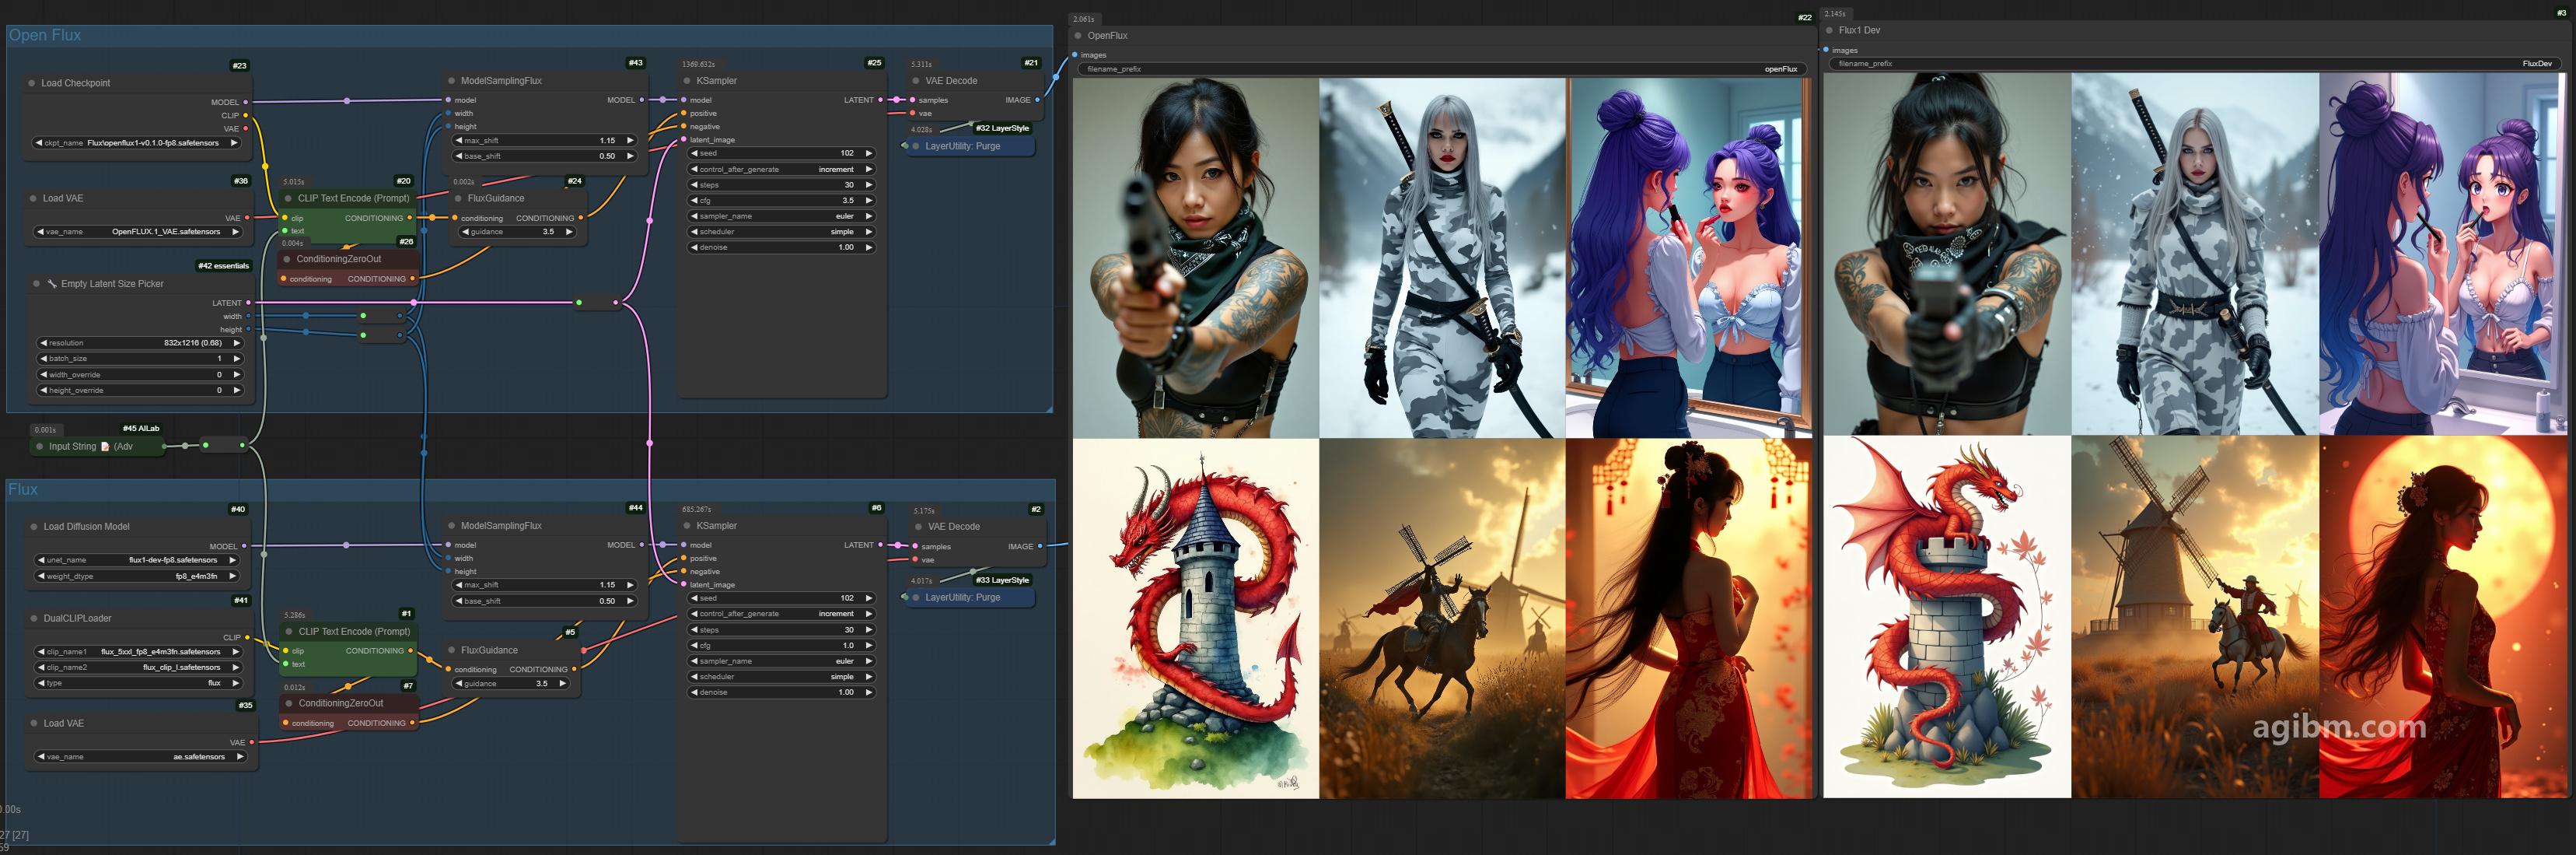Open the clip_name1 combo in DualCLIPLoader

tap(140, 652)
